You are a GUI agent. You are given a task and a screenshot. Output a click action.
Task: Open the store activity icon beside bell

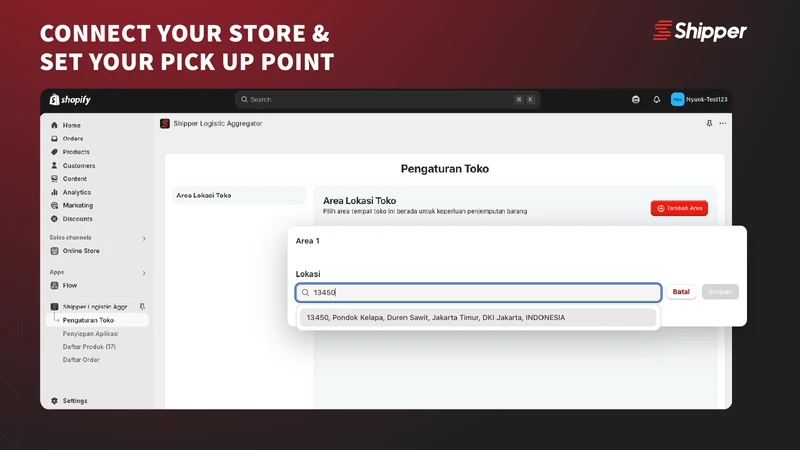(636, 99)
